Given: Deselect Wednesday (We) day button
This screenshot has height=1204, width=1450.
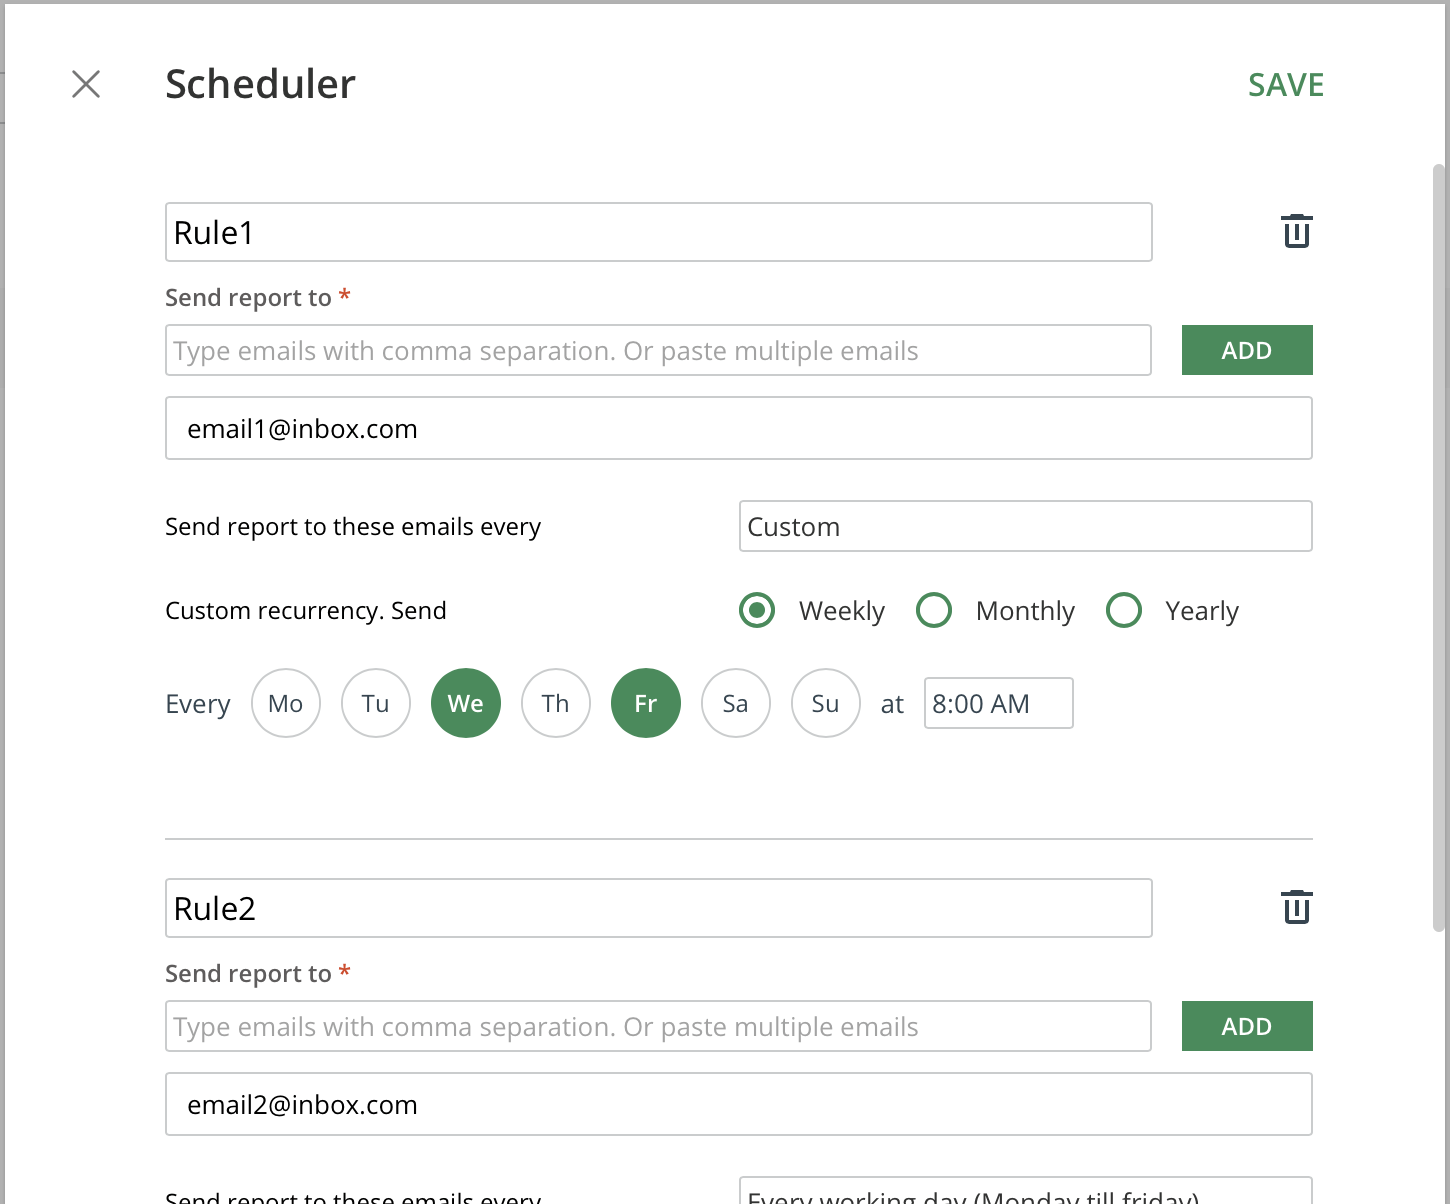Looking at the screenshot, I should click(466, 703).
